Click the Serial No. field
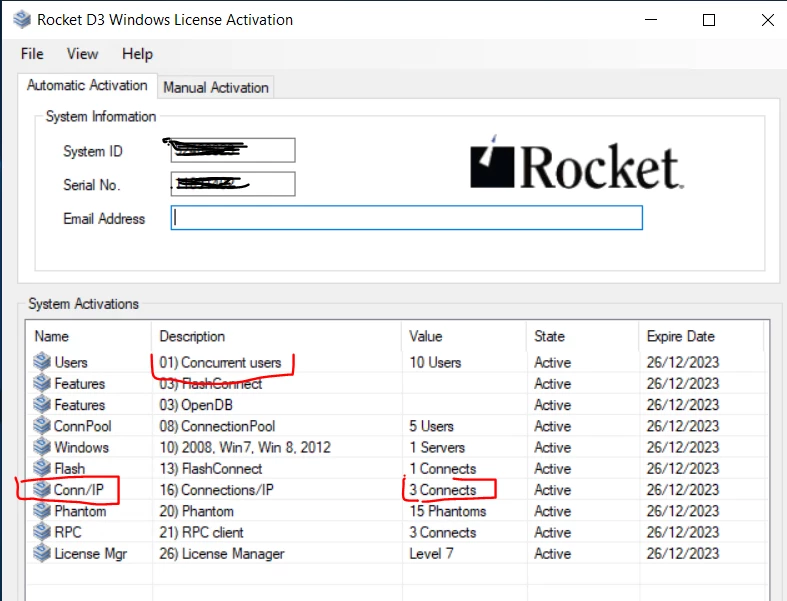This screenshot has width=787, height=601. (233, 184)
